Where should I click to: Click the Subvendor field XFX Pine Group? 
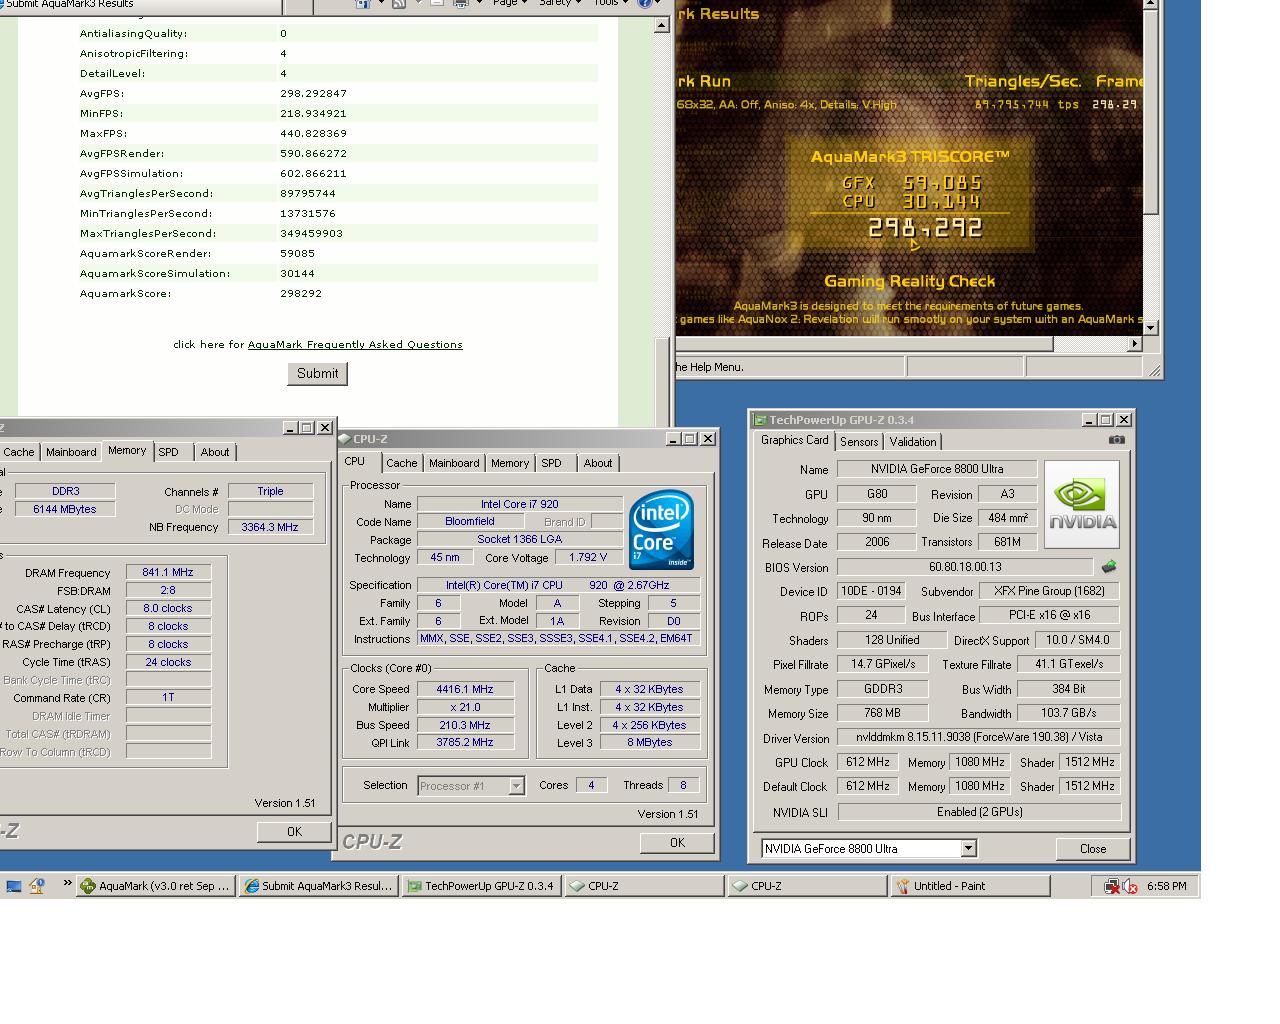1050,592
